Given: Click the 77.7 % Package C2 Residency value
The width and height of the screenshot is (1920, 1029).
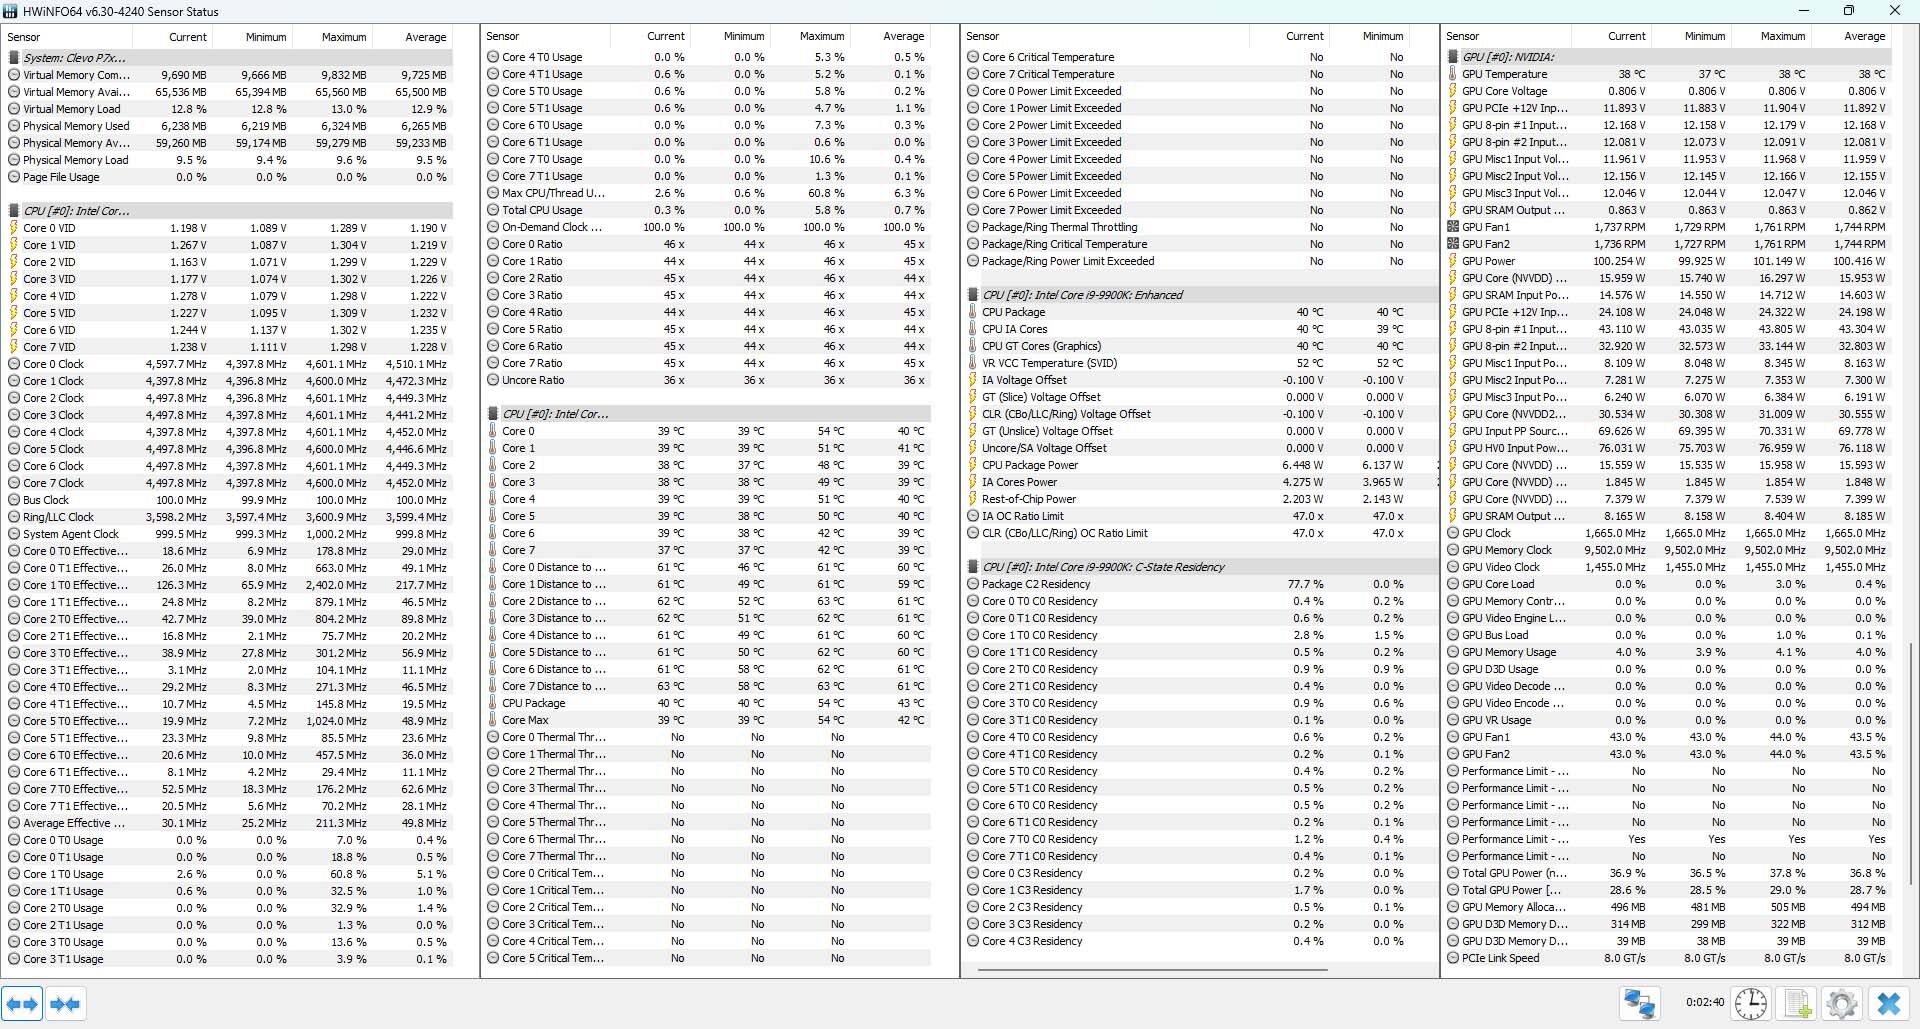Looking at the screenshot, I should pyautogui.click(x=1305, y=584).
